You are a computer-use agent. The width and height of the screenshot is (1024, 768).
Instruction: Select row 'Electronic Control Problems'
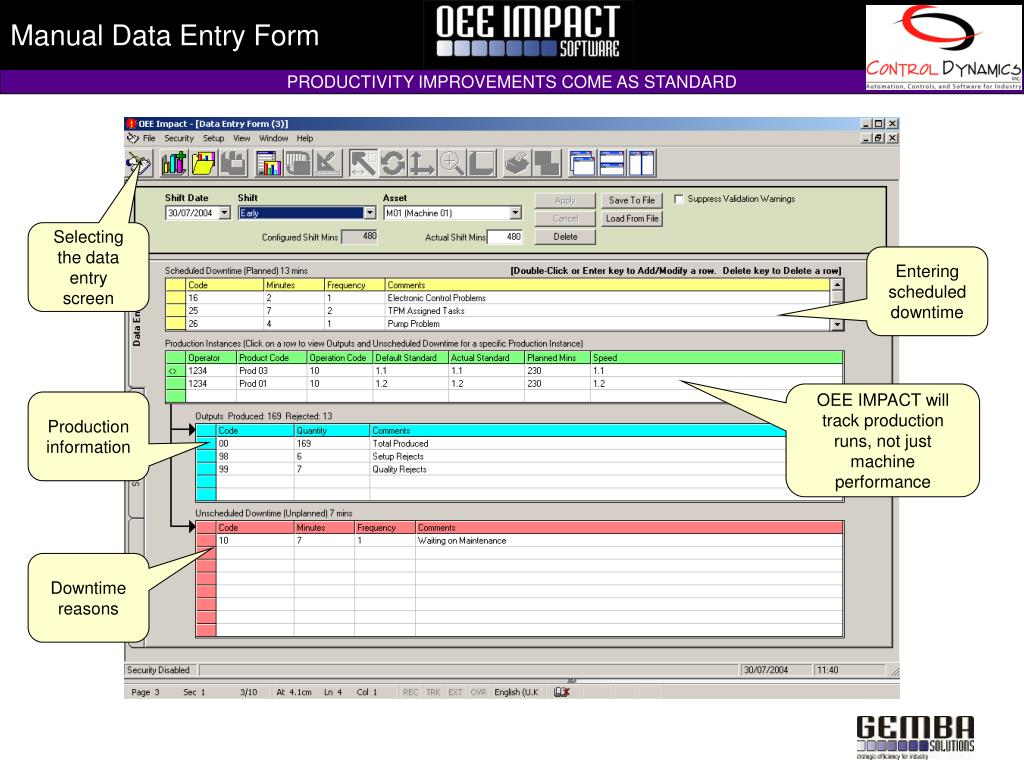coord(498,298)
